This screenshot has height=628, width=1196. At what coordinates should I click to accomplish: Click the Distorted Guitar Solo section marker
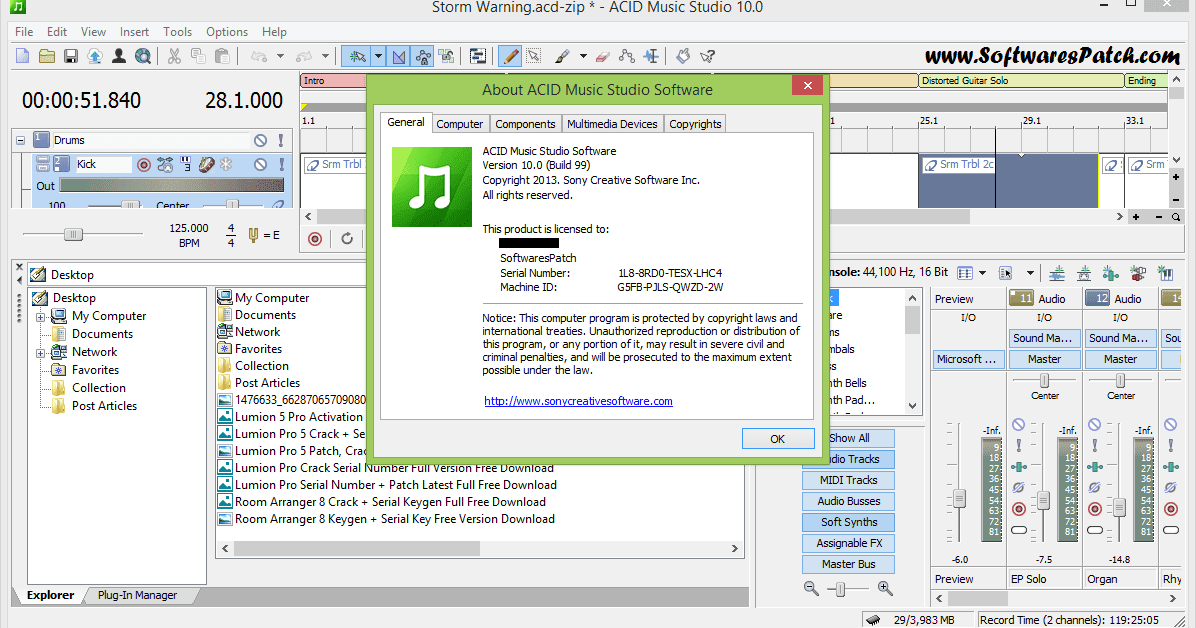(1021, 80)
